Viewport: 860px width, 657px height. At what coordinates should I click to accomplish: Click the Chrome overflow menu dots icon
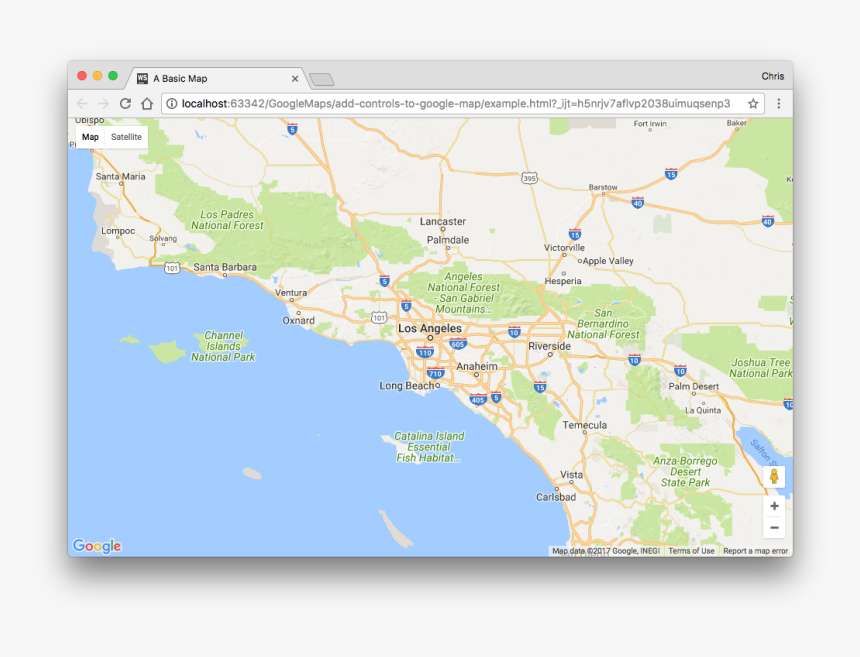coord(779,103)
